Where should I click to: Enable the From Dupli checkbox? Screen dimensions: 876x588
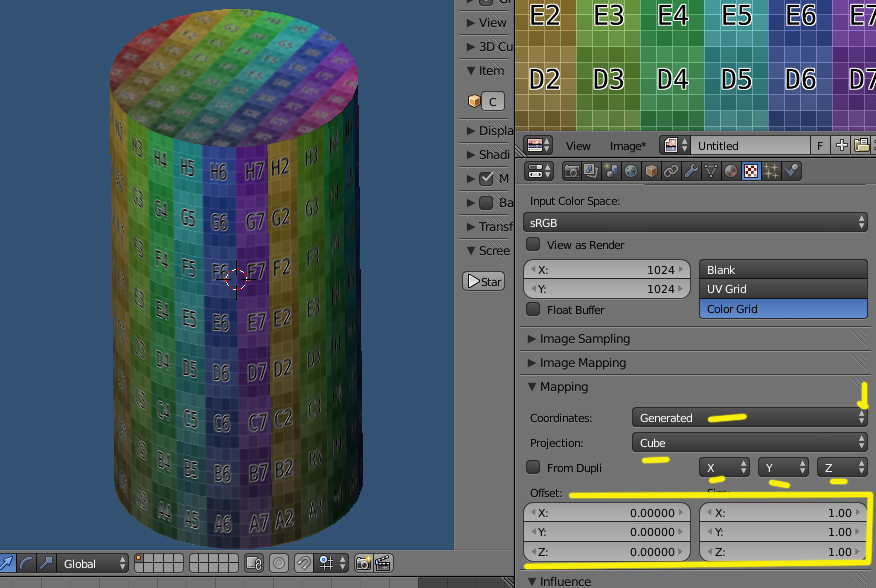(x=534, y=467)
